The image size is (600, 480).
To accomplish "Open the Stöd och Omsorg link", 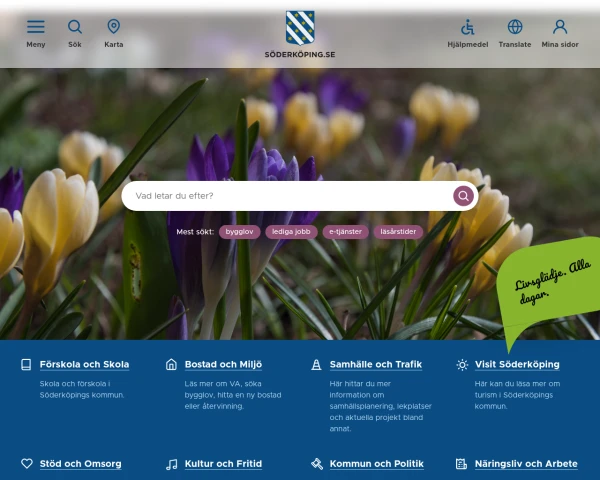I will (x=81, y=464).
